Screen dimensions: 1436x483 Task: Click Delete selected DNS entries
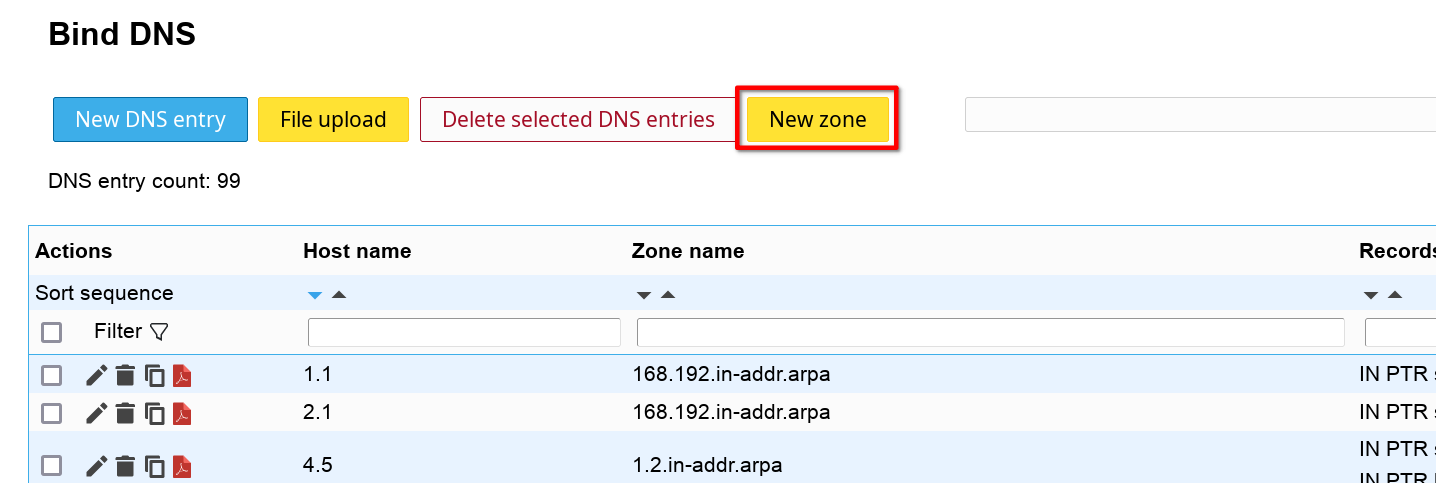(x=578, y=120)
